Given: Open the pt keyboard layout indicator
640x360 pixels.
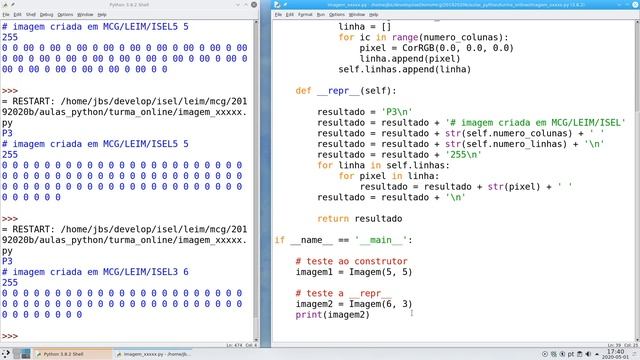Looking at the screenshot, I should [571, 354].
